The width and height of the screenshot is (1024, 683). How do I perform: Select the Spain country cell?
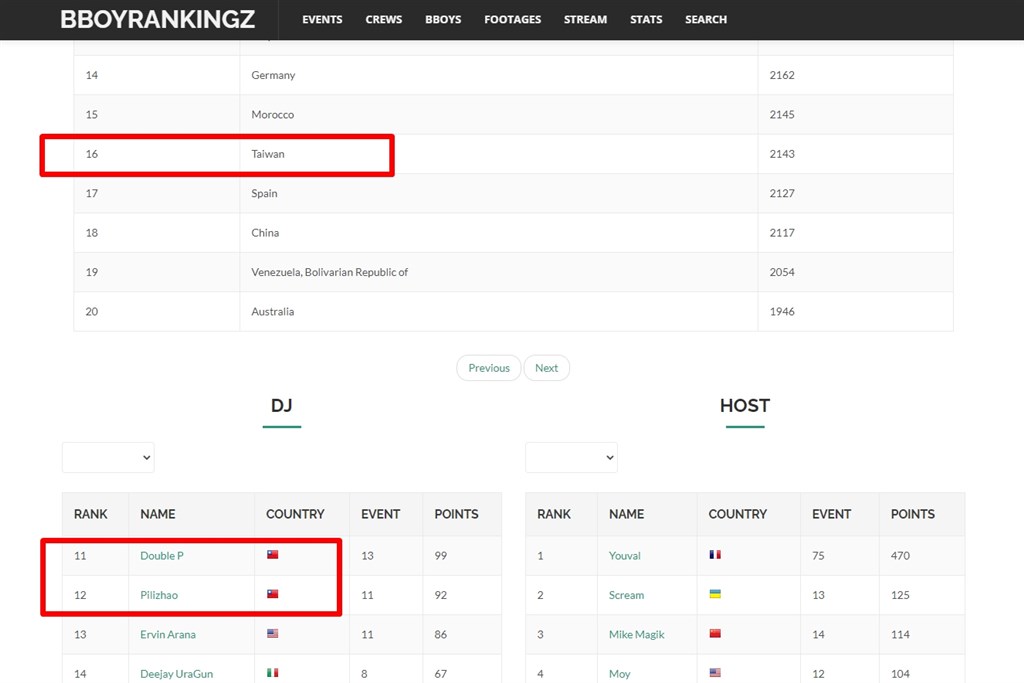click(498, 193)
